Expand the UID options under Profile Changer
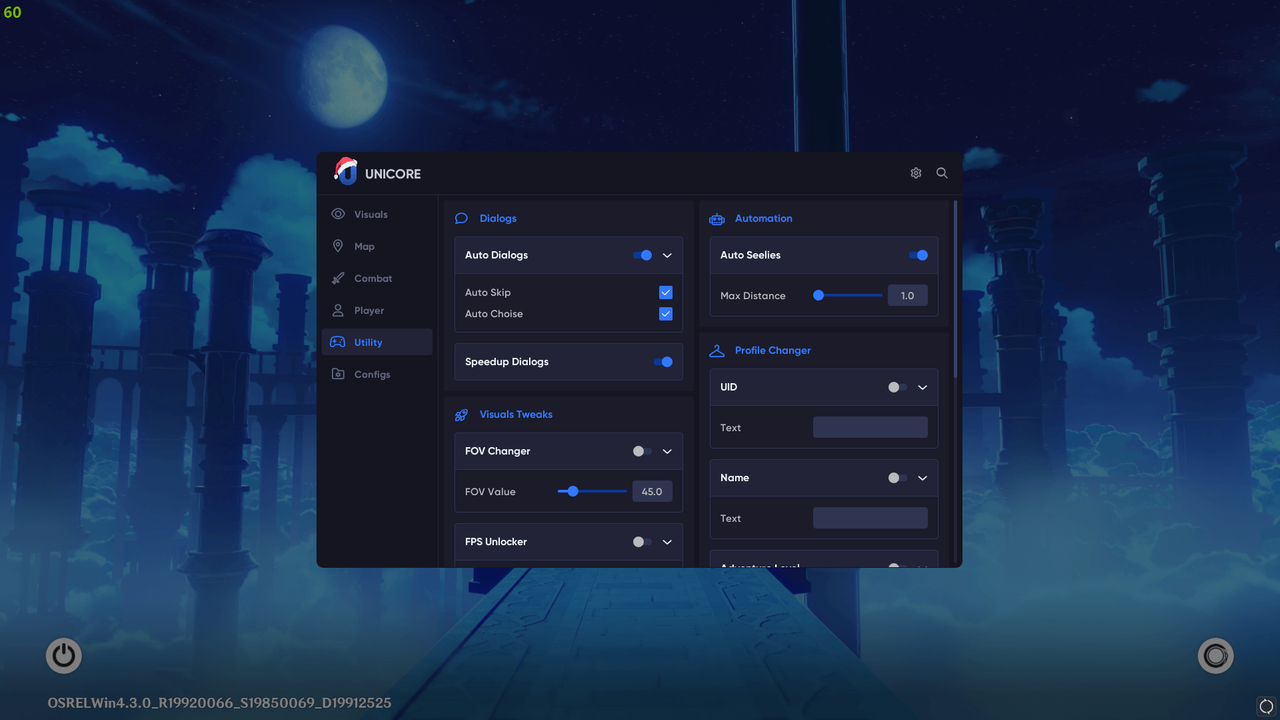Viewport: 1280px width, 720px height. click(x=922, y=387)
